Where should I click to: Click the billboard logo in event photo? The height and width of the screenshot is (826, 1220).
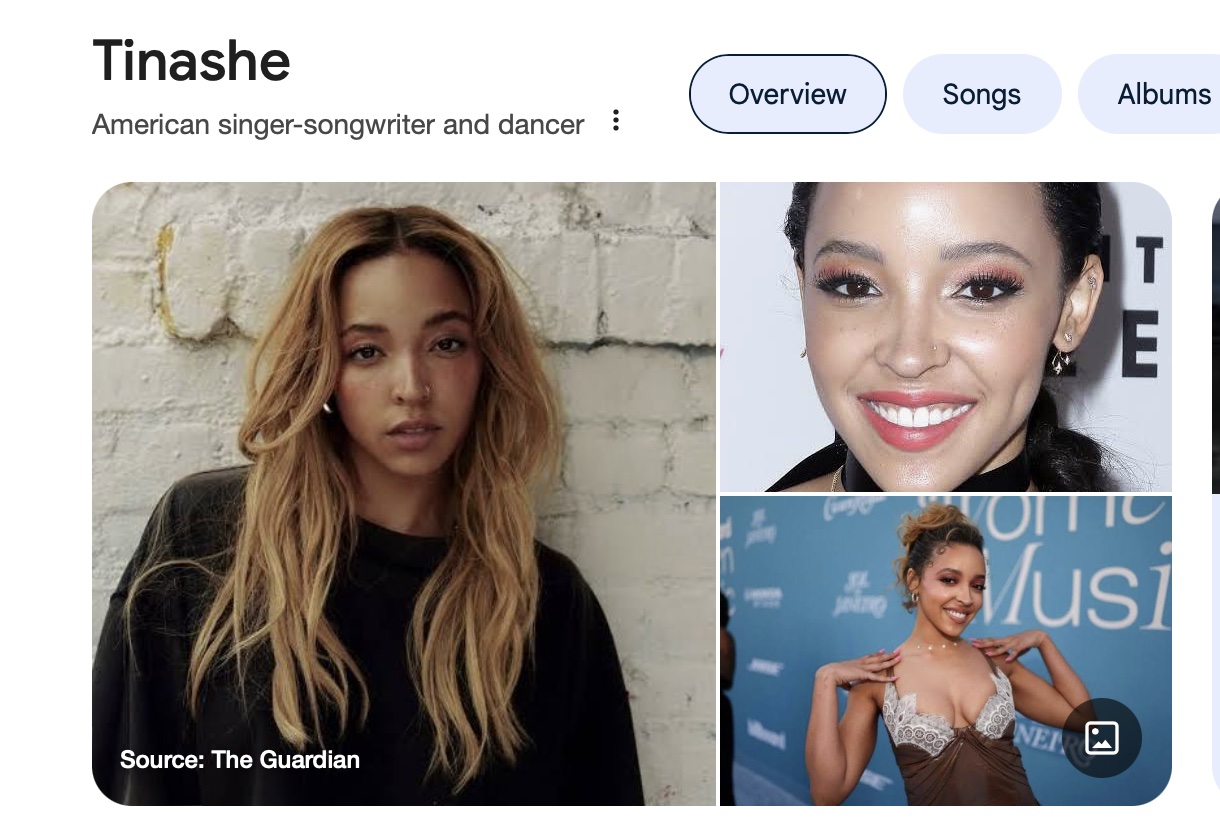(x=765, y=733)
